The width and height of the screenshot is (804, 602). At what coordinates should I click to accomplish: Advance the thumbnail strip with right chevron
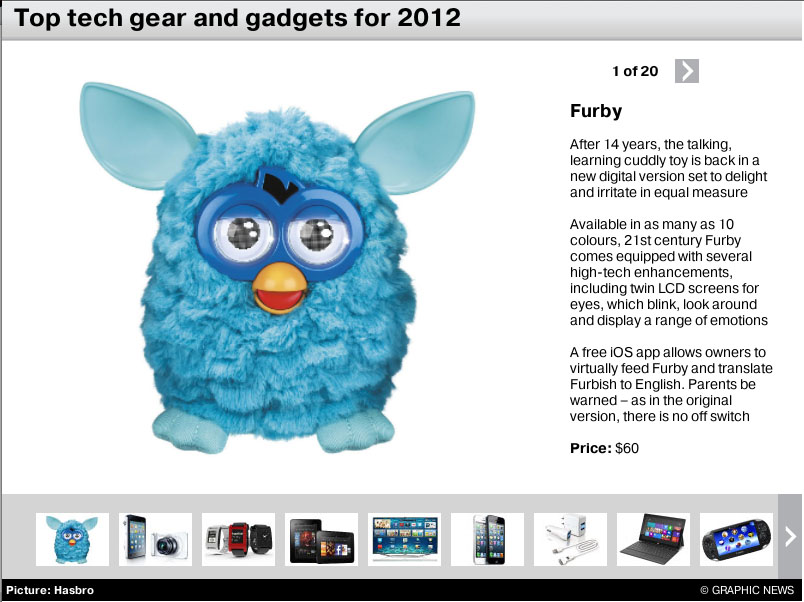(x=790, y=536)
